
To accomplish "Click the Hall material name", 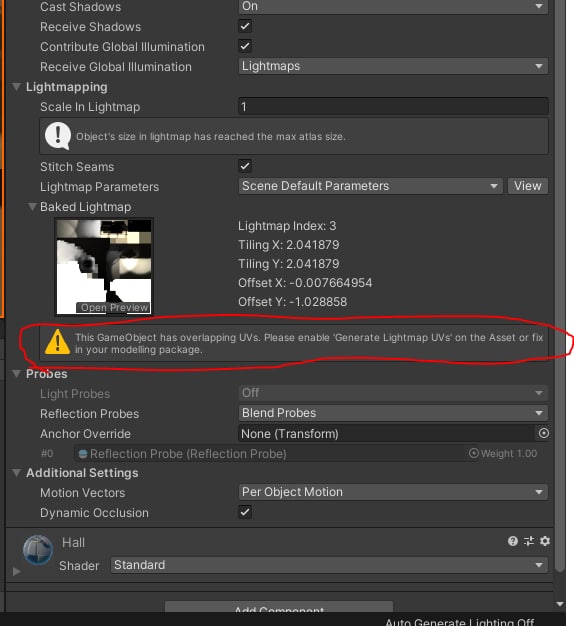I will coord(73,543).
